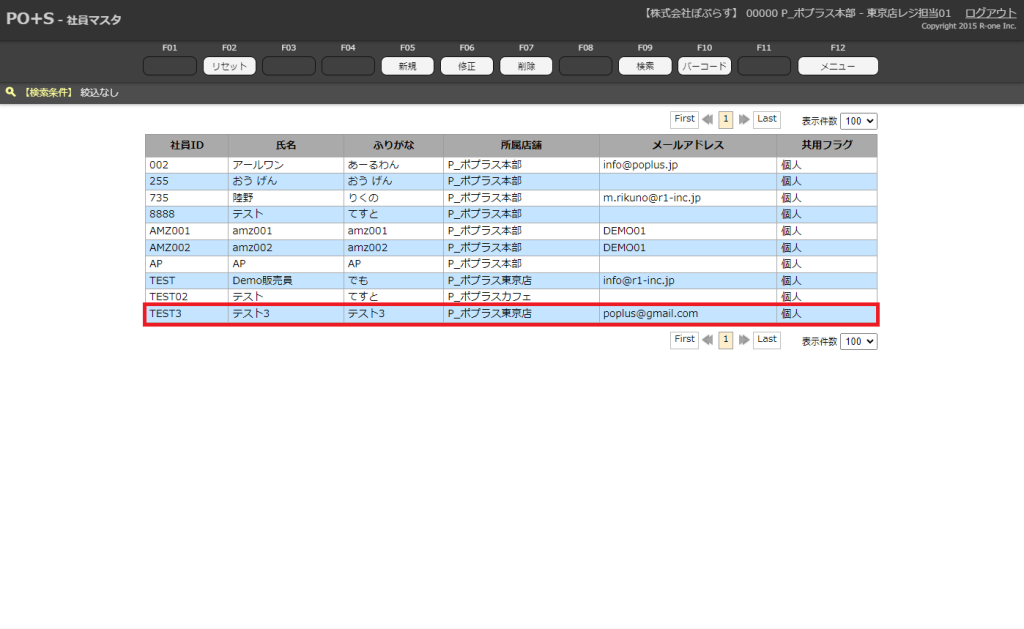The image size is (1024, 629).
Task: Select the employee row with ID 002
Action: (x=510, y=164)
